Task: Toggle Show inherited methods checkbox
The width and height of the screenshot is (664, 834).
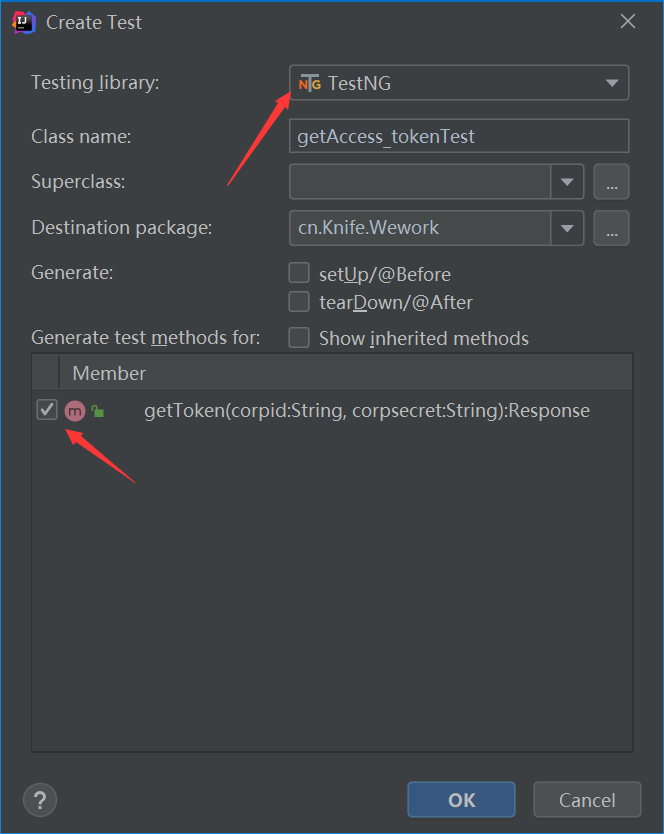Action: (x=299, y=338)
